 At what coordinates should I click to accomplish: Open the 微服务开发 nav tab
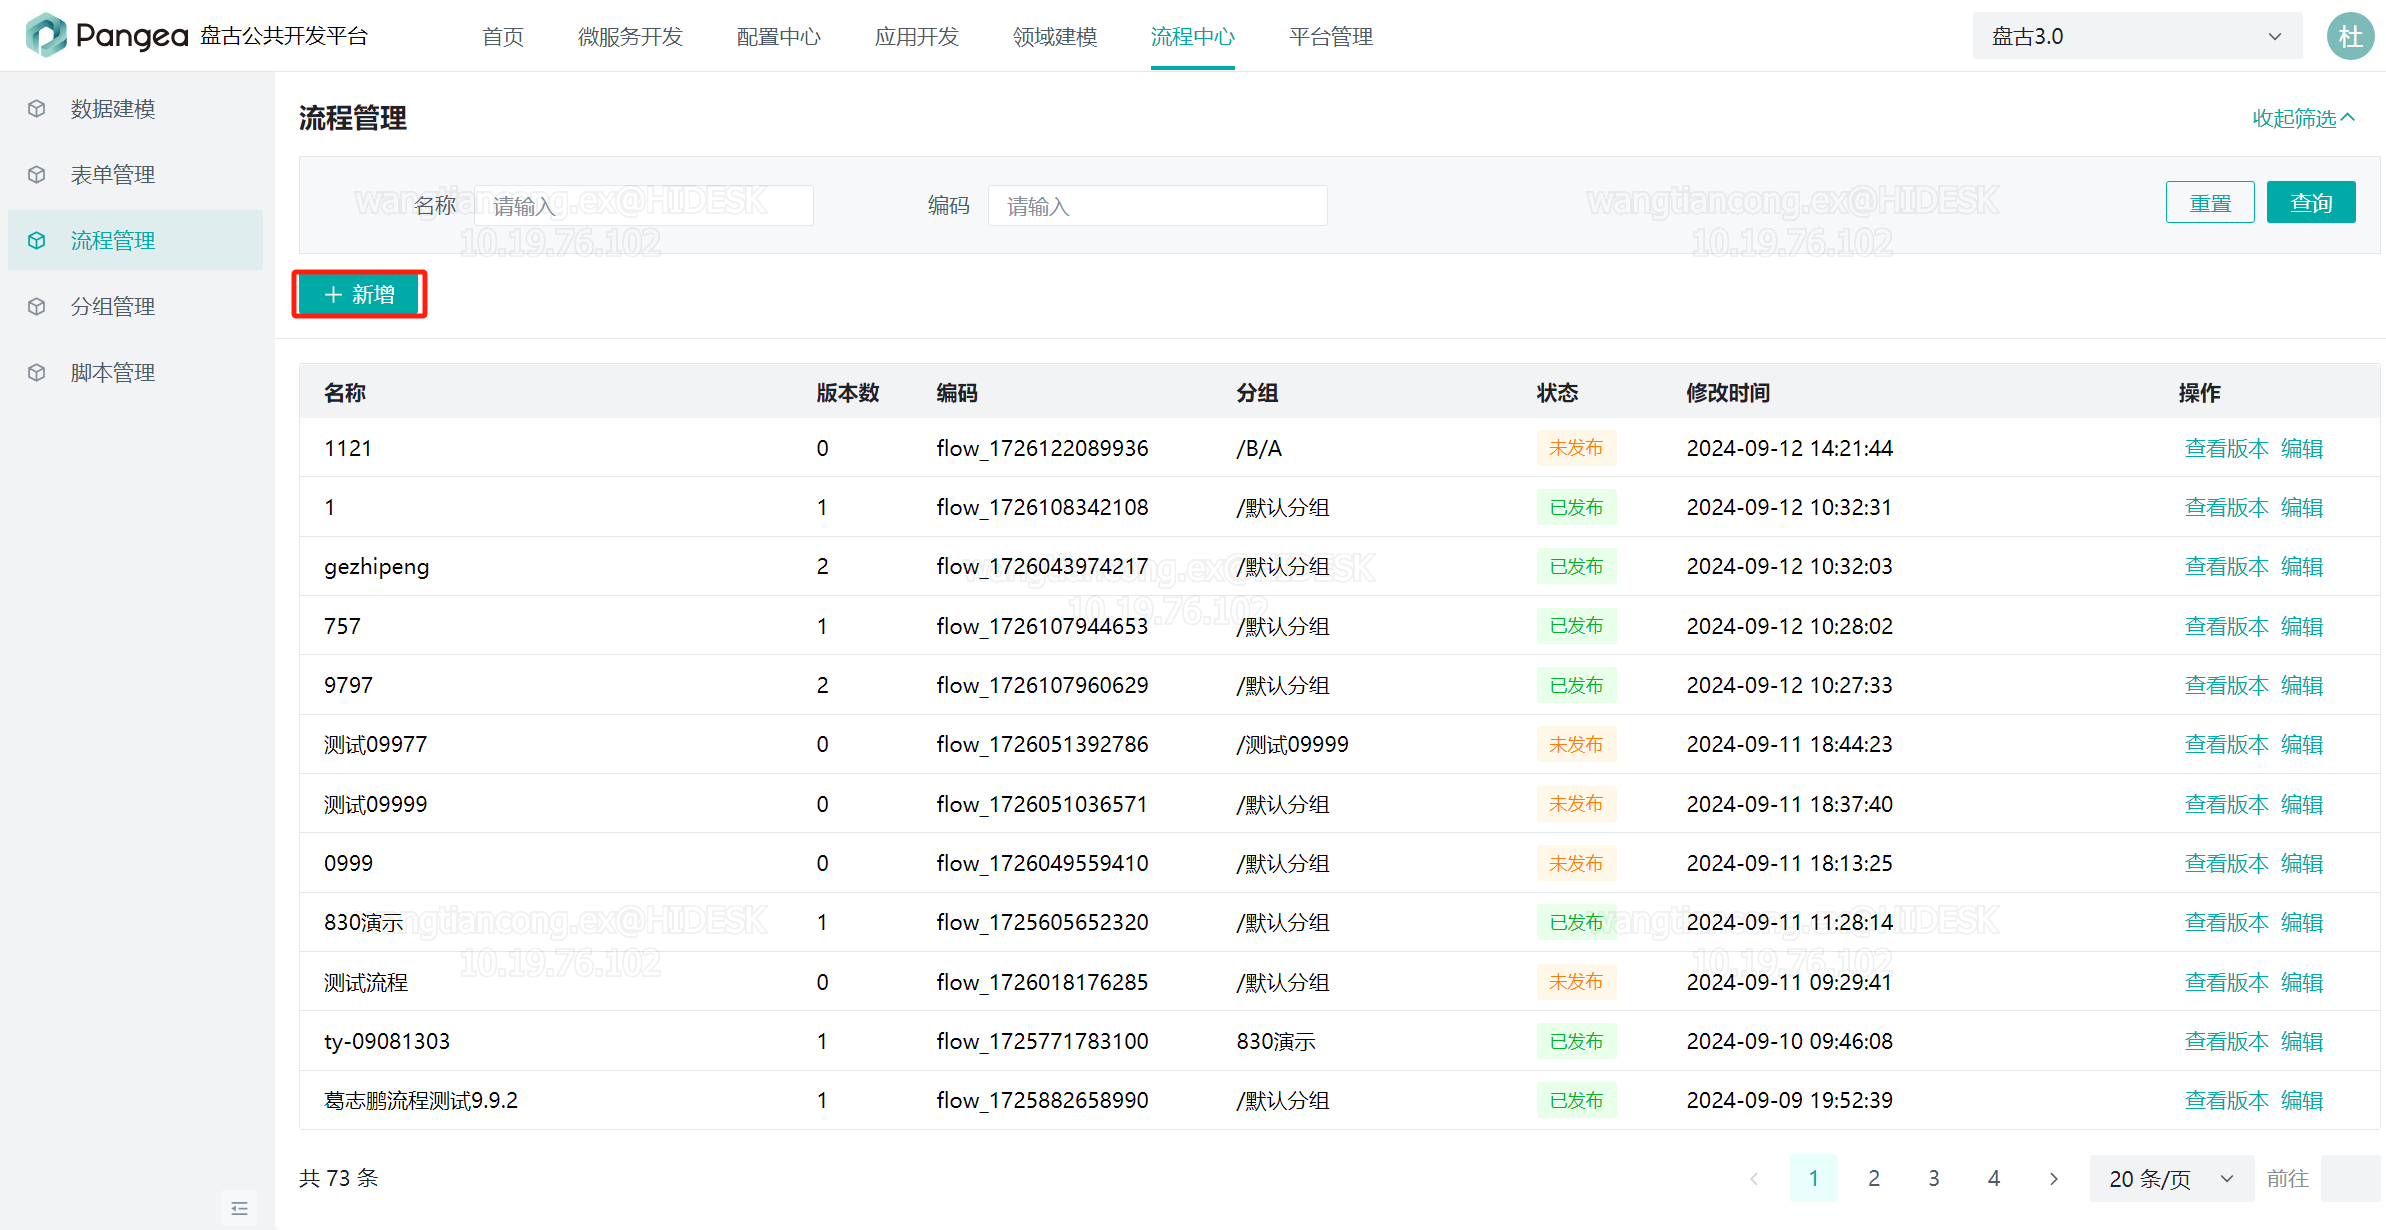tap(630, 37)
